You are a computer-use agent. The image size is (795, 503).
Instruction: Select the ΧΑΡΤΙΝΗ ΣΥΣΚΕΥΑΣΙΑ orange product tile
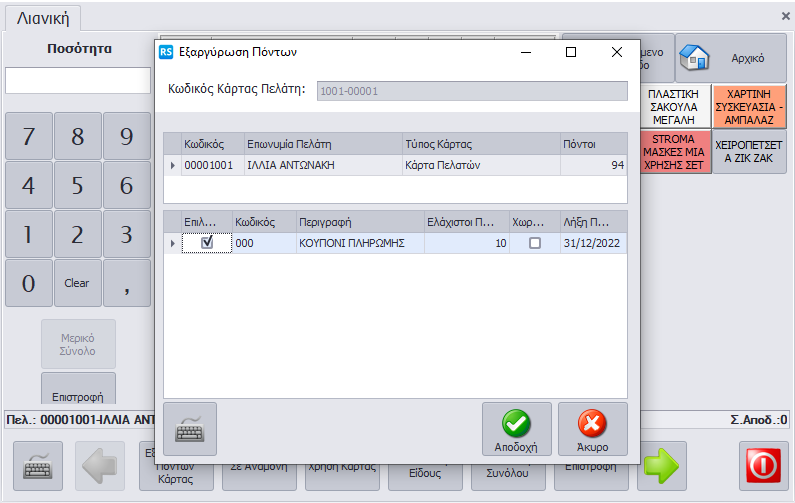pyautogui.click(x=750, y=106)
